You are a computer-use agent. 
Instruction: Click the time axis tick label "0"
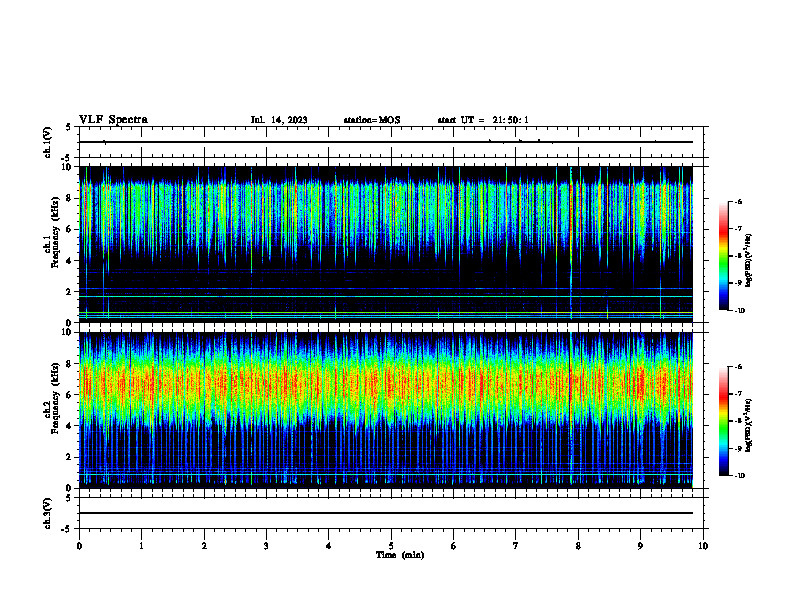(79, 546)
